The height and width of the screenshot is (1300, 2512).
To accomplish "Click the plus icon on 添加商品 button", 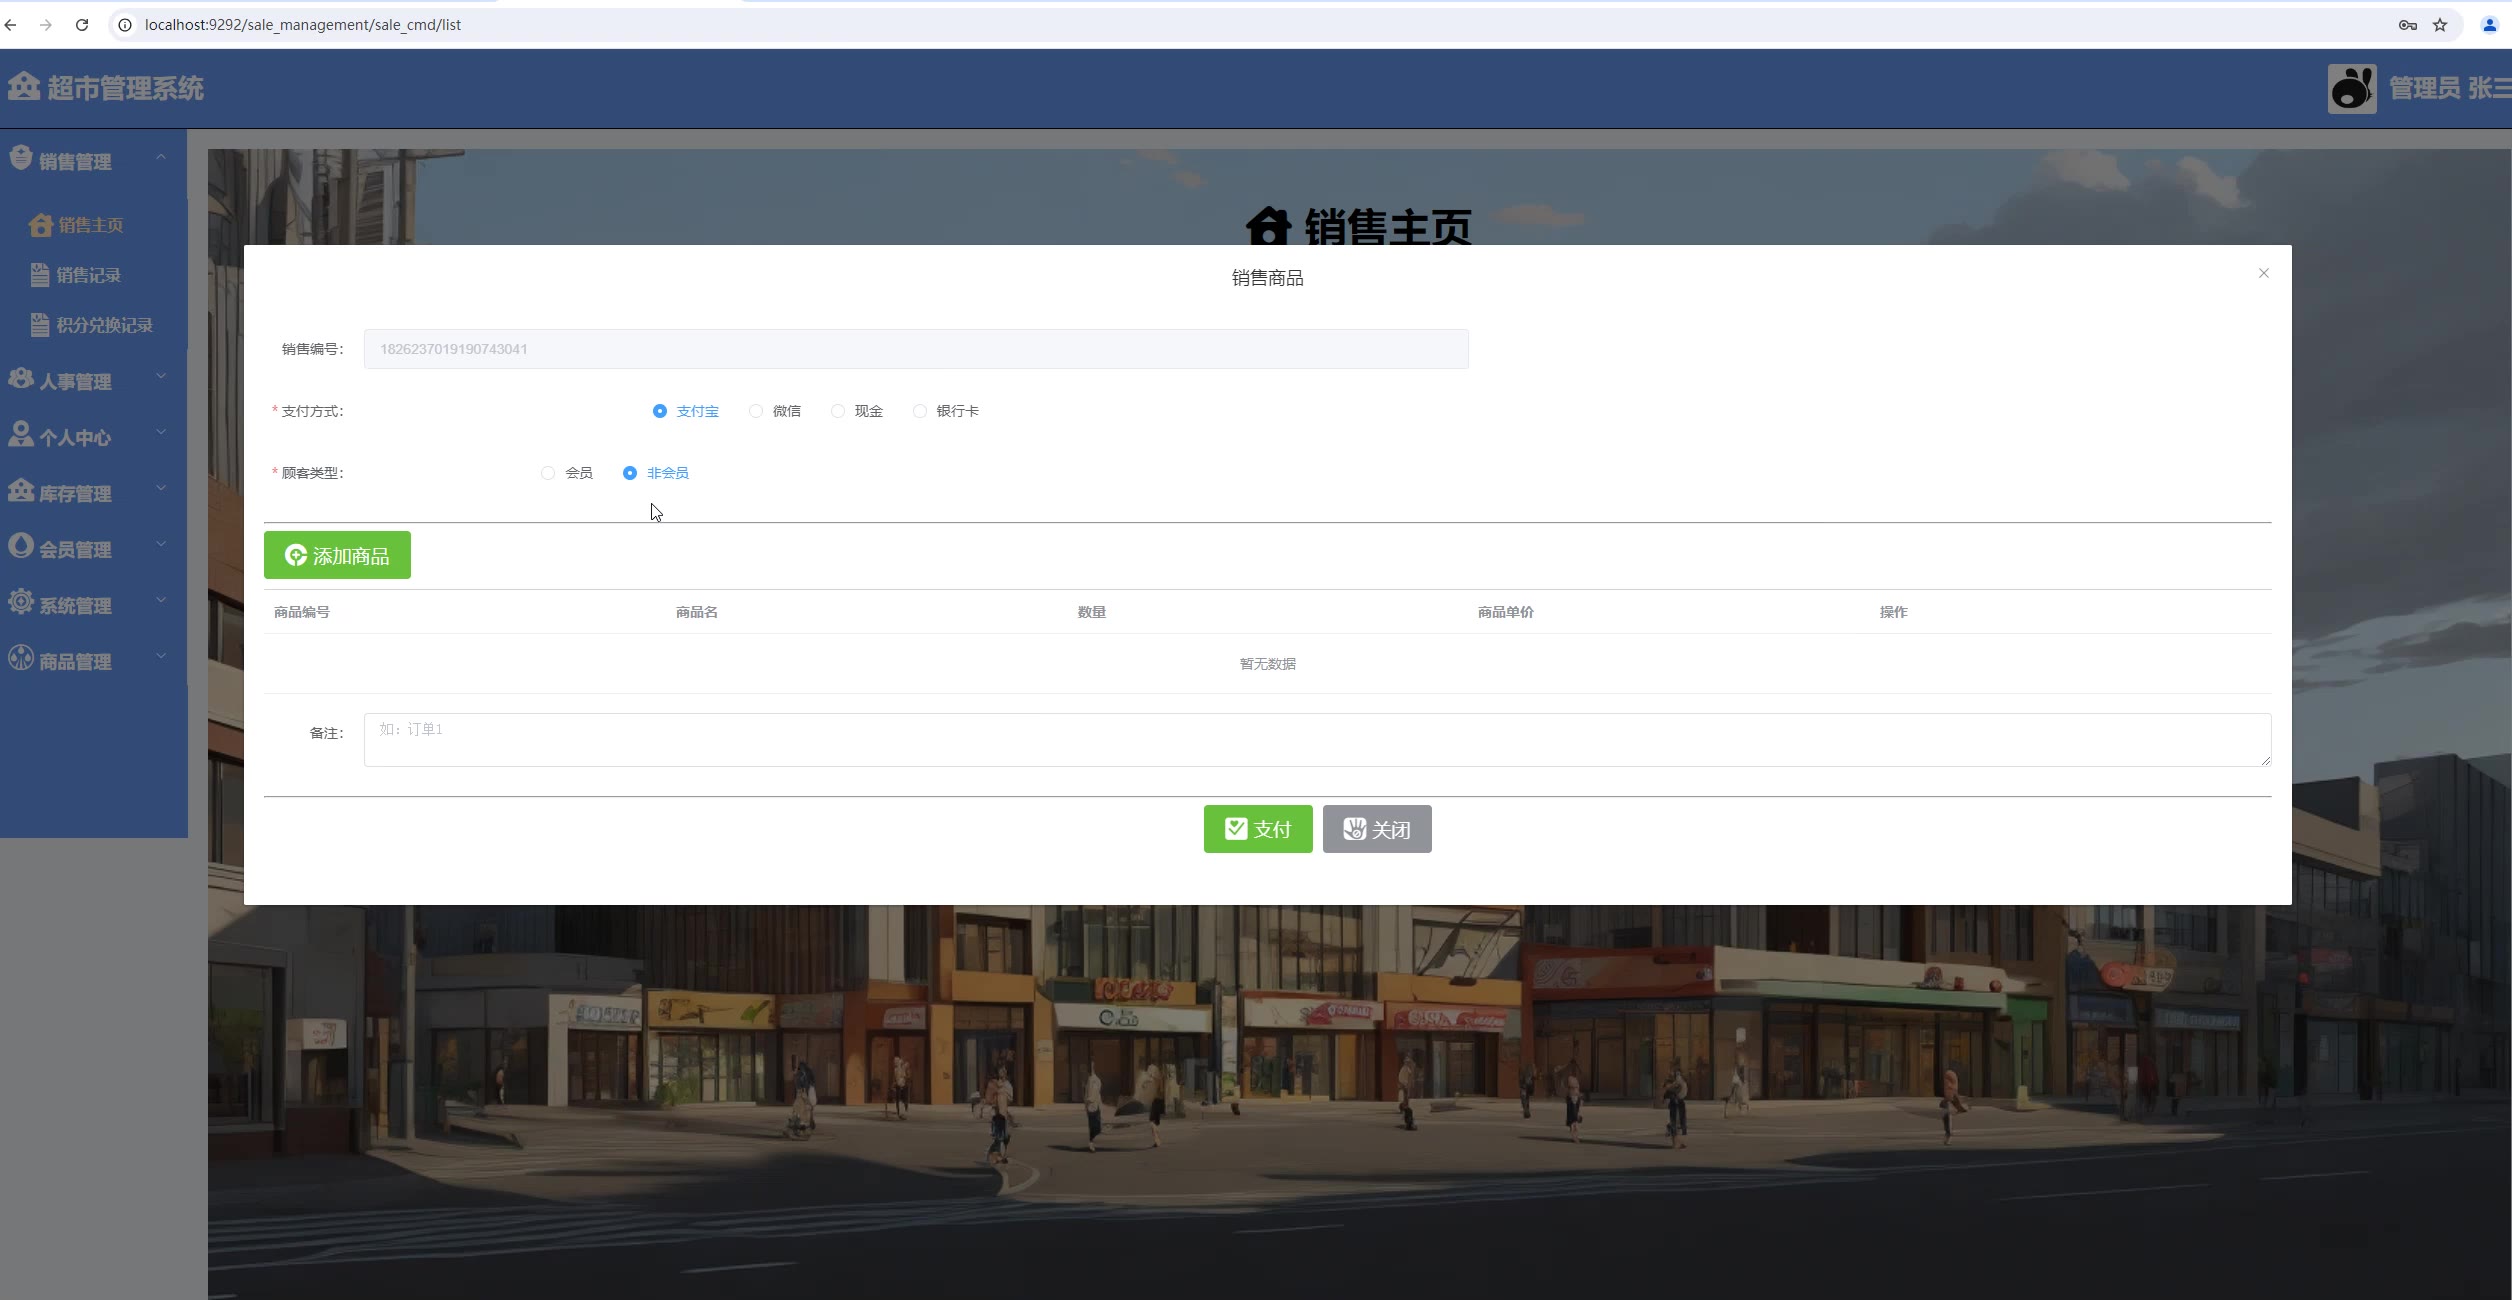I will click(296, 555).
